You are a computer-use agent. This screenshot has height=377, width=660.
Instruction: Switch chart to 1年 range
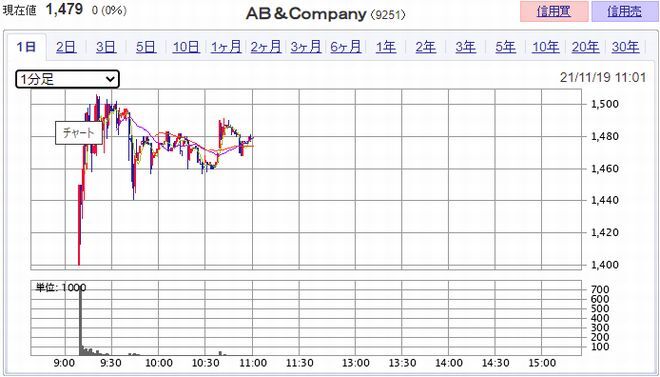386,47
